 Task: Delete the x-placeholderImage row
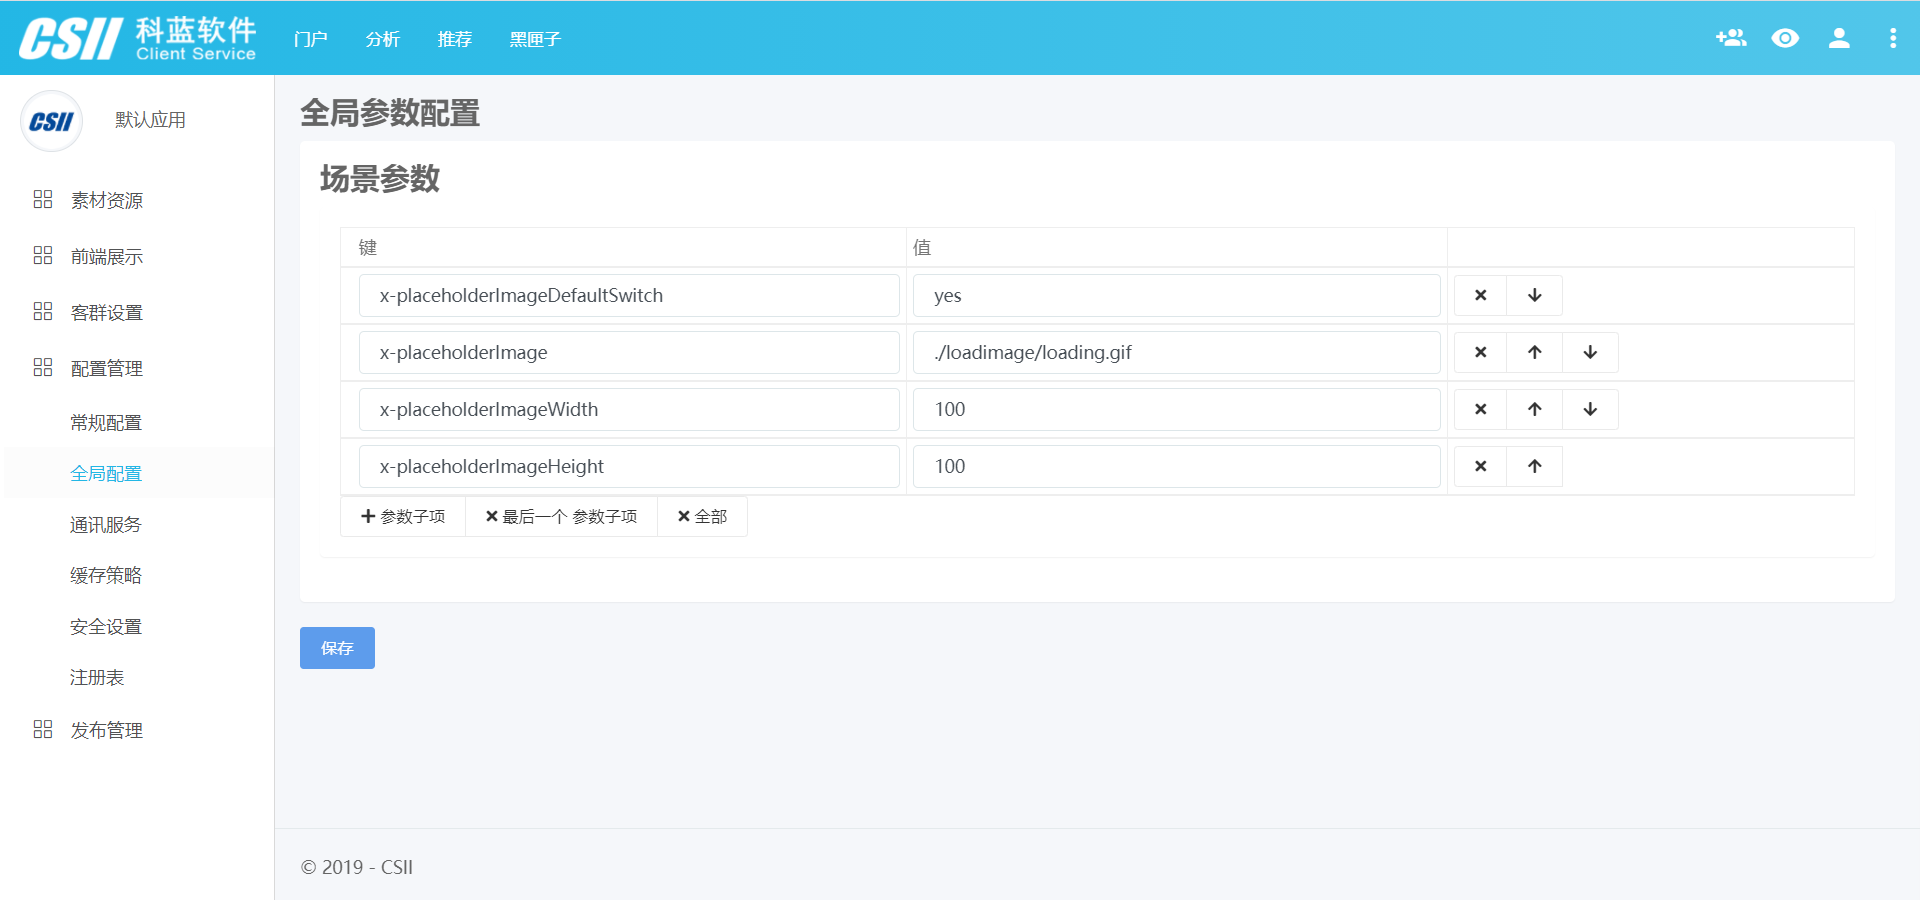pos(1481,352)
